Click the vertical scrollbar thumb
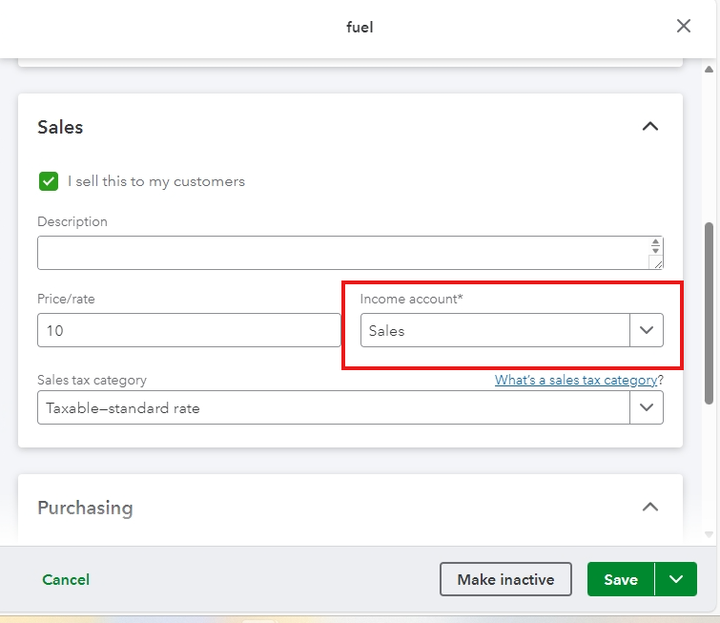Viewport: 720px width, 623px height. (x=710, y=310)
